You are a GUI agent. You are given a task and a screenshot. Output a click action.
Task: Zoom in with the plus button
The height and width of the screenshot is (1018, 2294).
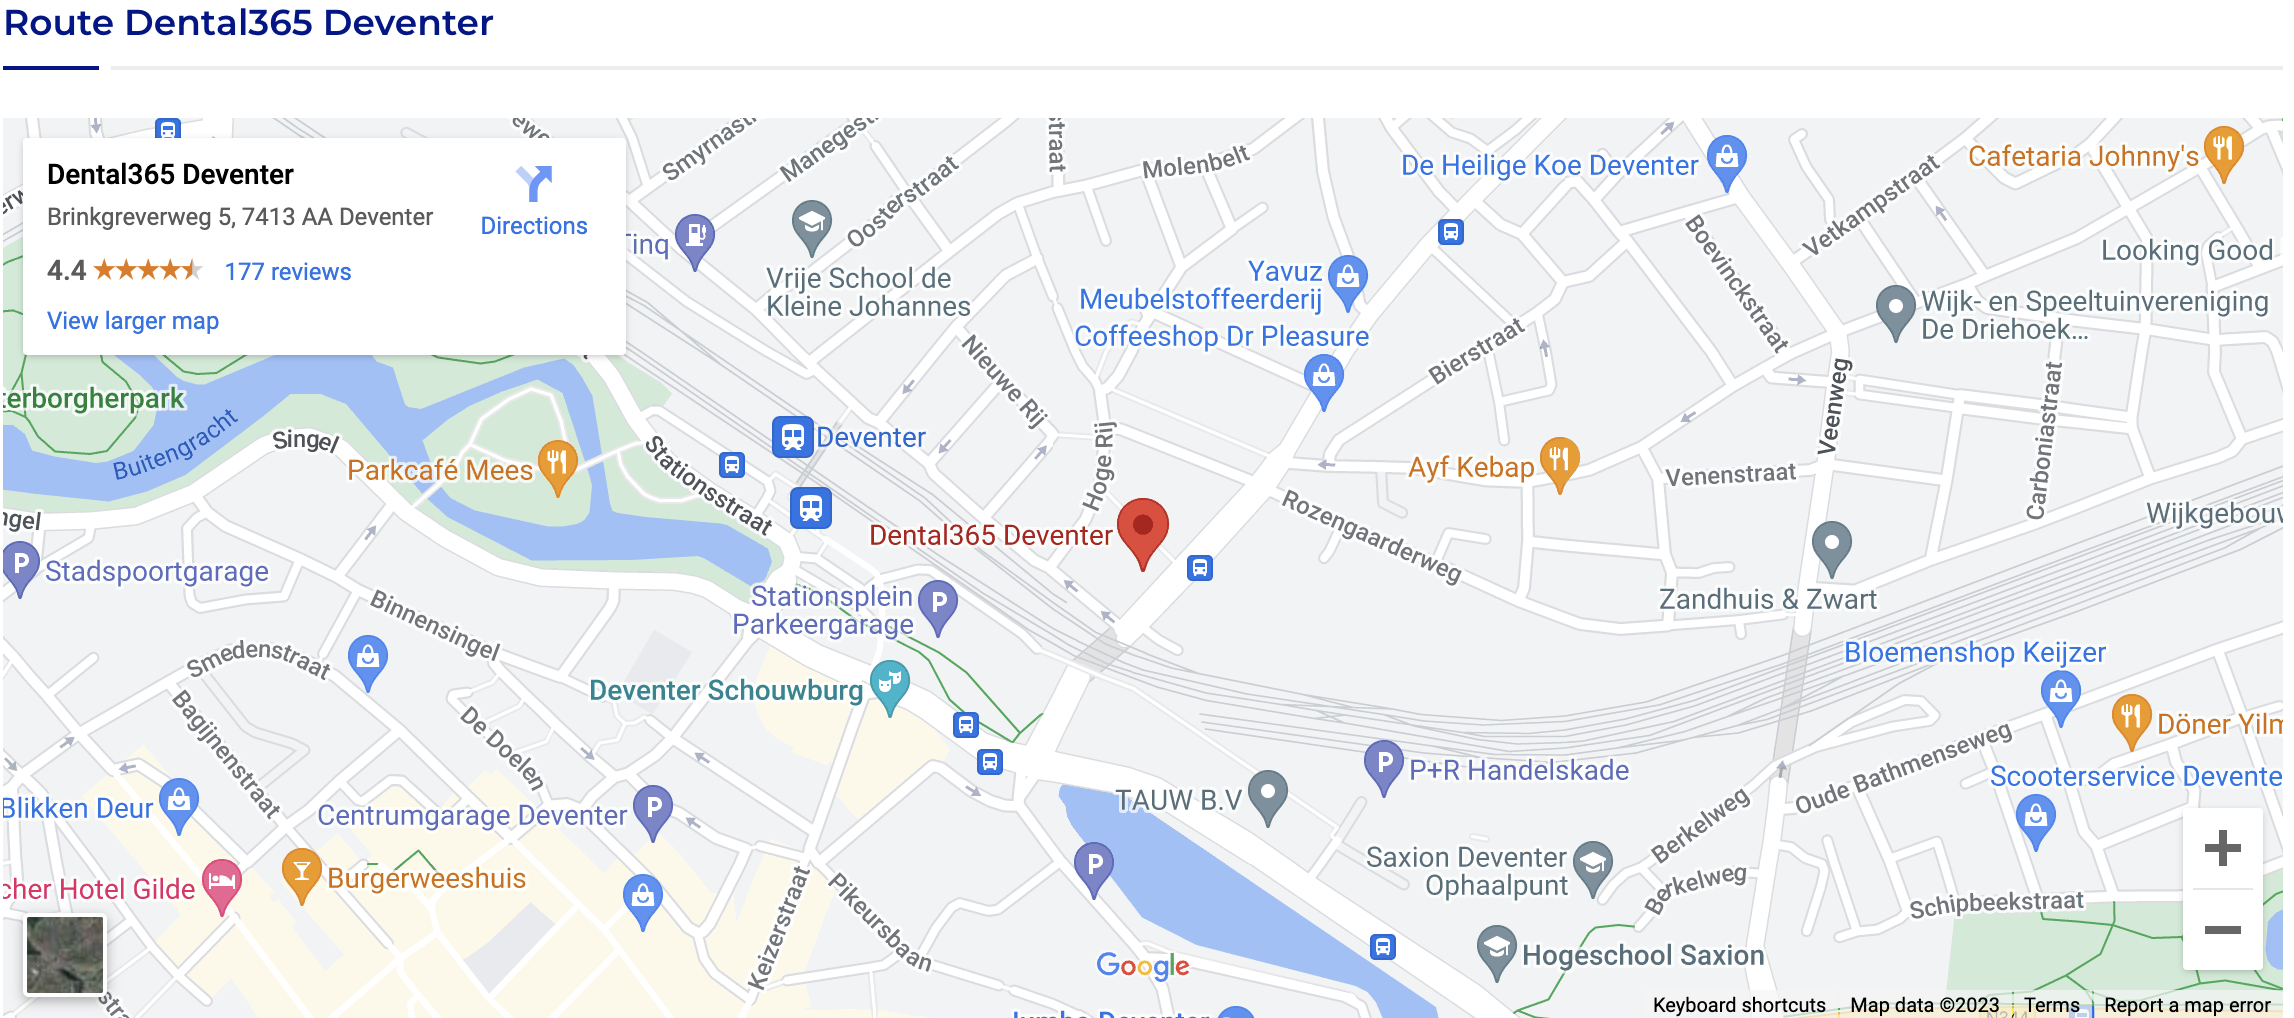coord(2222,849)
